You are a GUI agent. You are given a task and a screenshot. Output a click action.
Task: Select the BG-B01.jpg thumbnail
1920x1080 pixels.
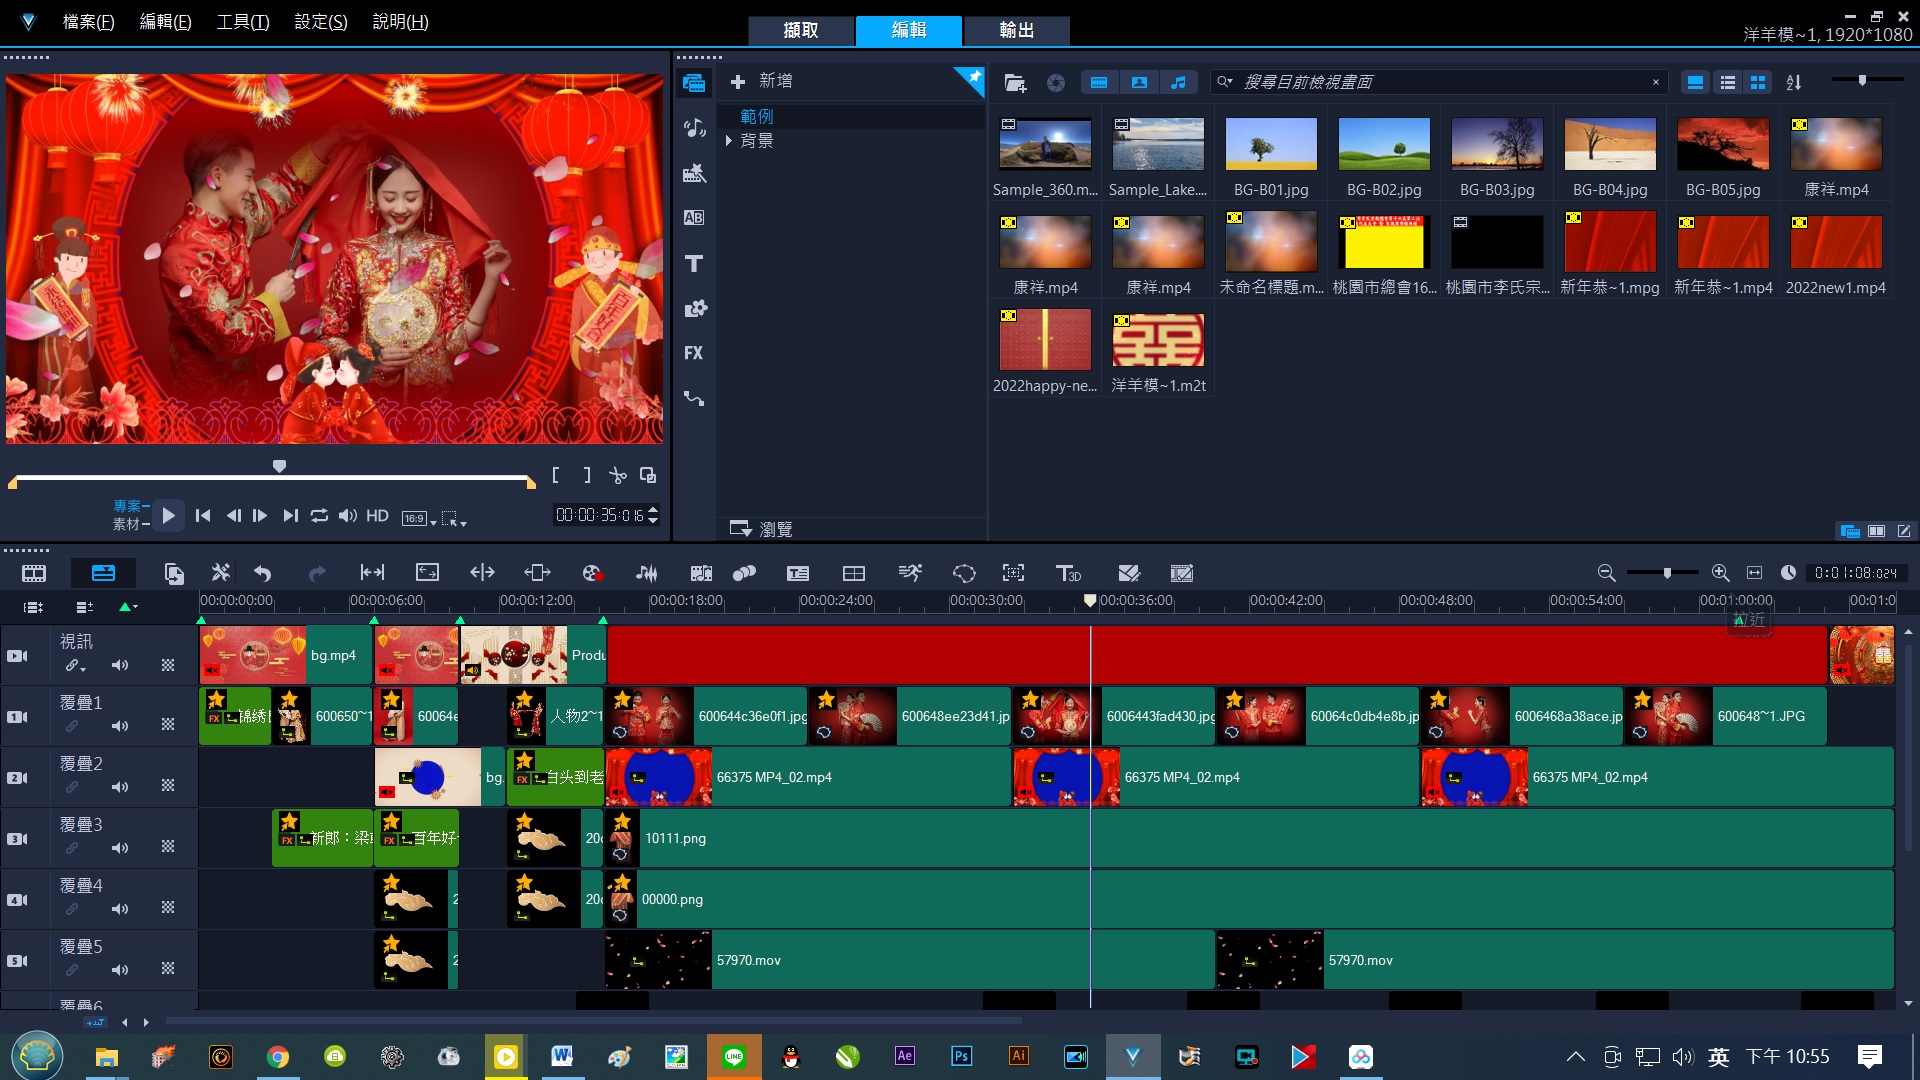1271,144
